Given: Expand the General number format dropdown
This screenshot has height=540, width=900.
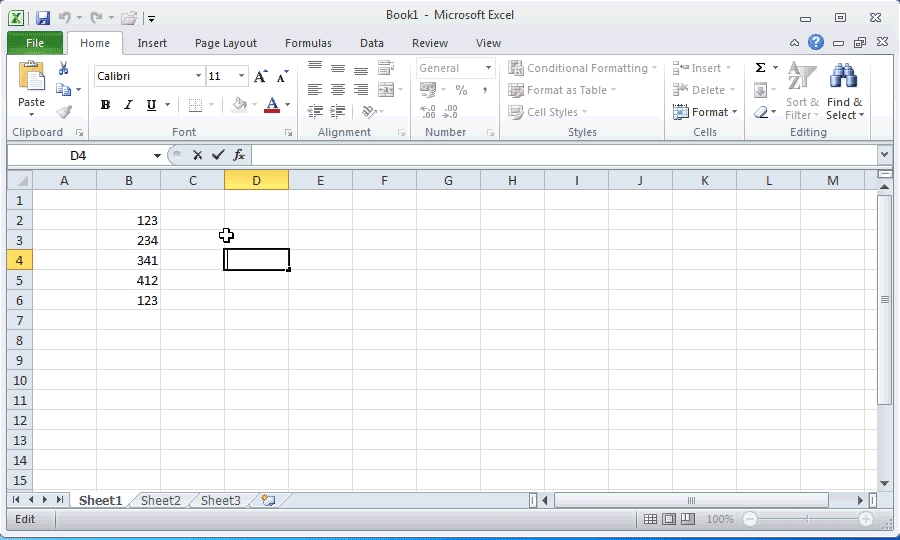Looking at the screenshot, I should point(489,68).
